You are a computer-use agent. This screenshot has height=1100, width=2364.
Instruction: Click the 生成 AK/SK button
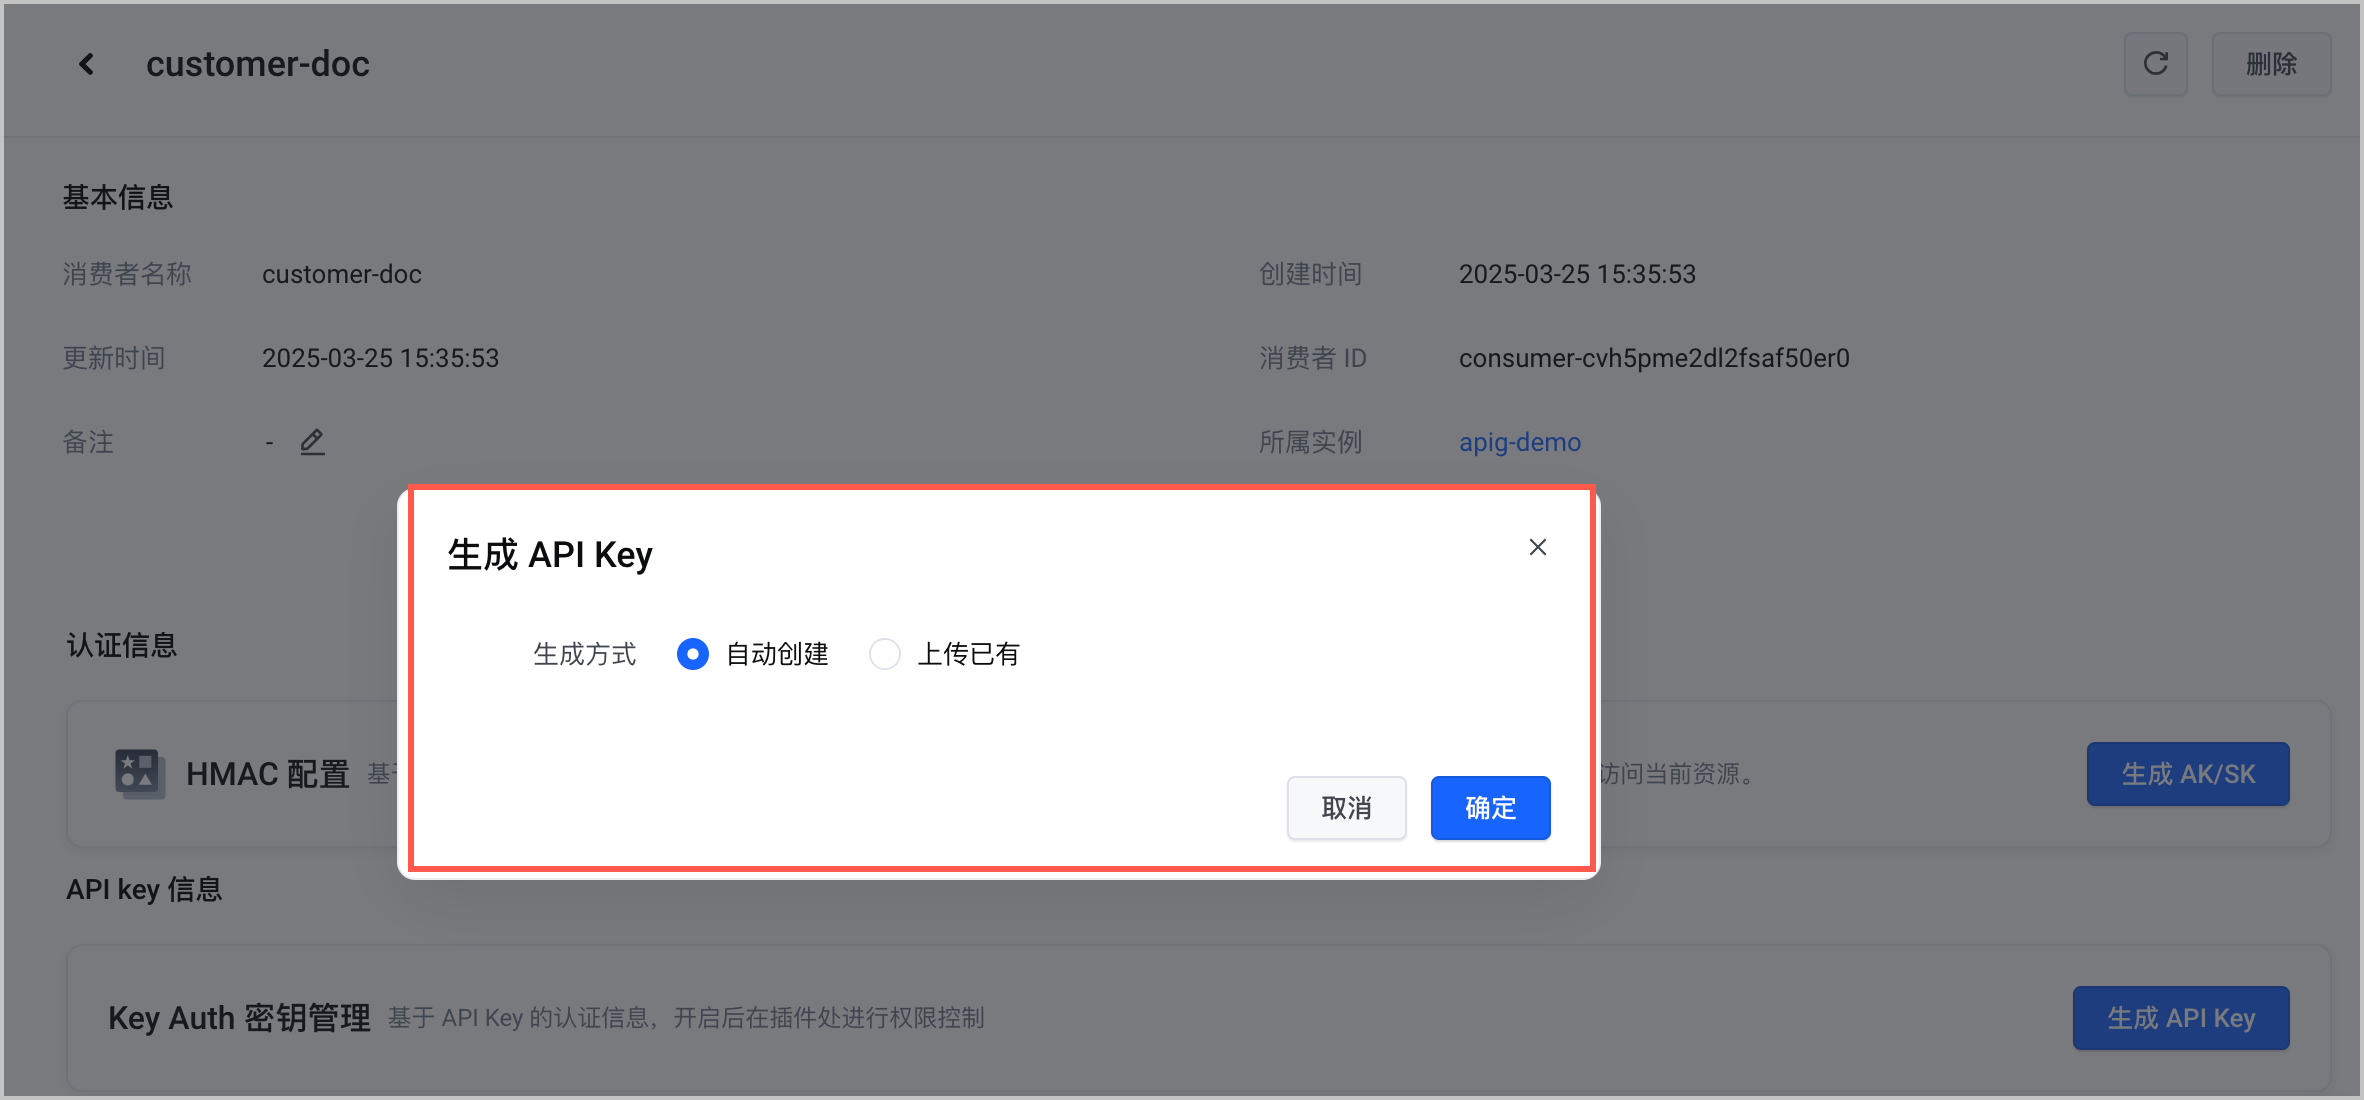point(2187,774)
